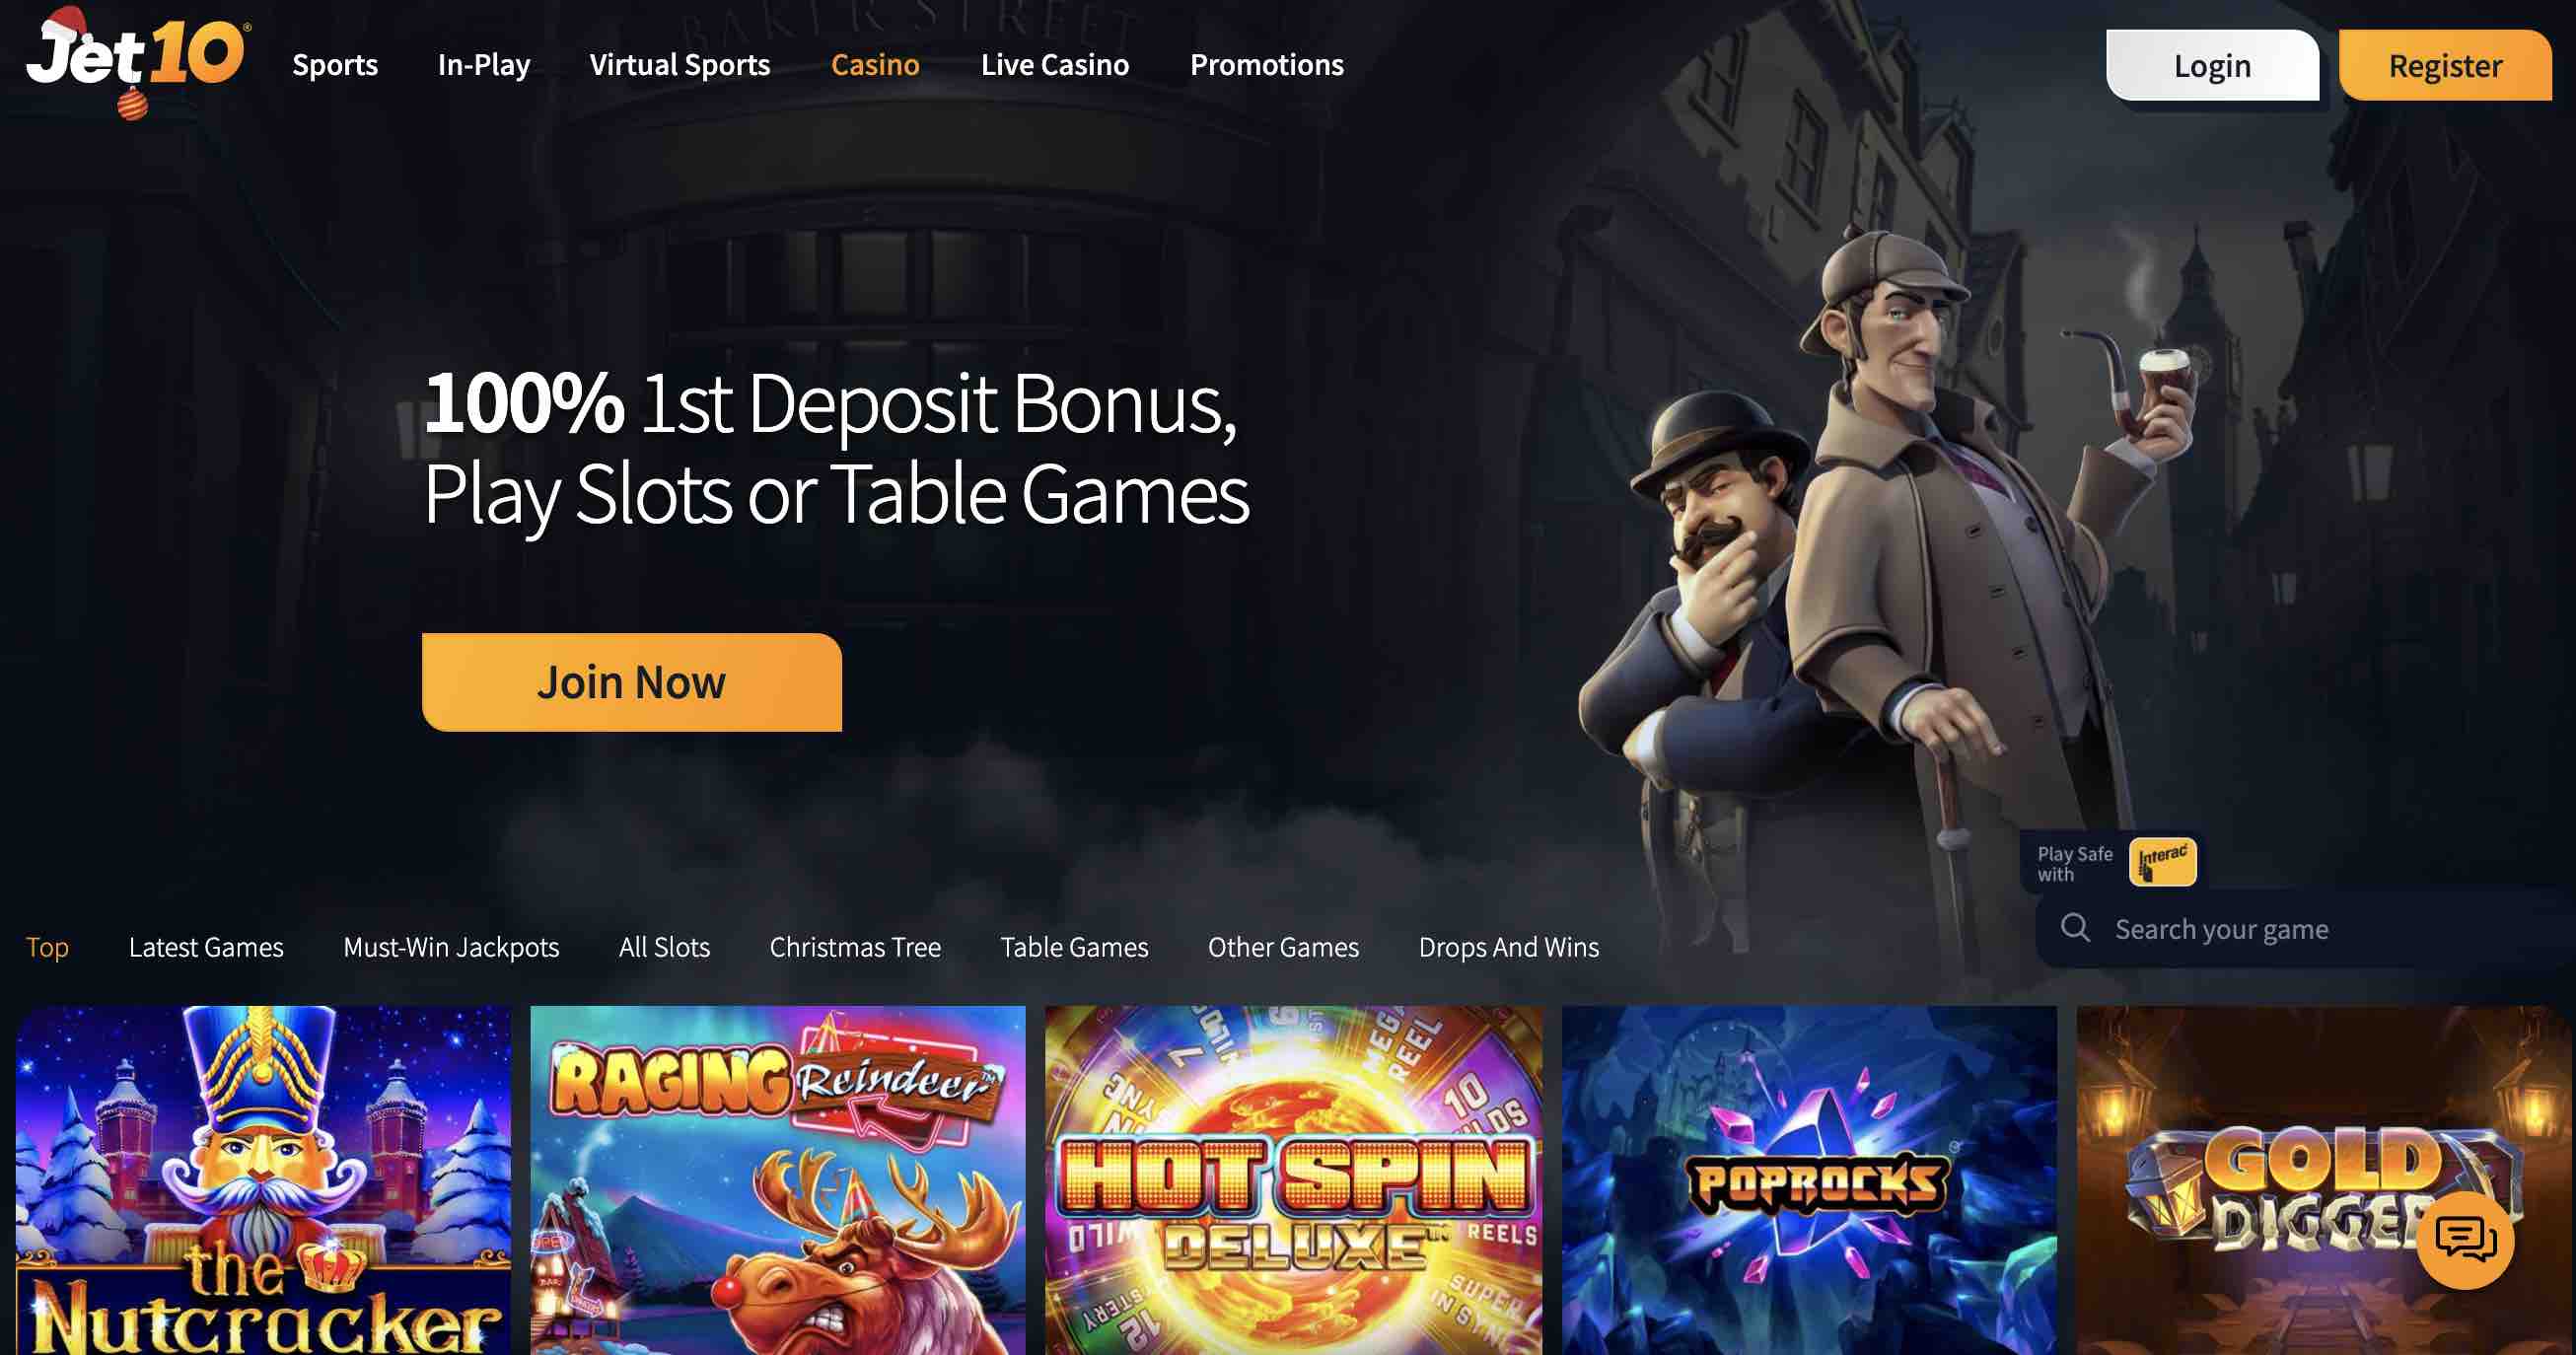Image resolution: width=2576 pixels, height=1355 pixels.
Task: Click the Jet10 logo
Action: (138, 60)
